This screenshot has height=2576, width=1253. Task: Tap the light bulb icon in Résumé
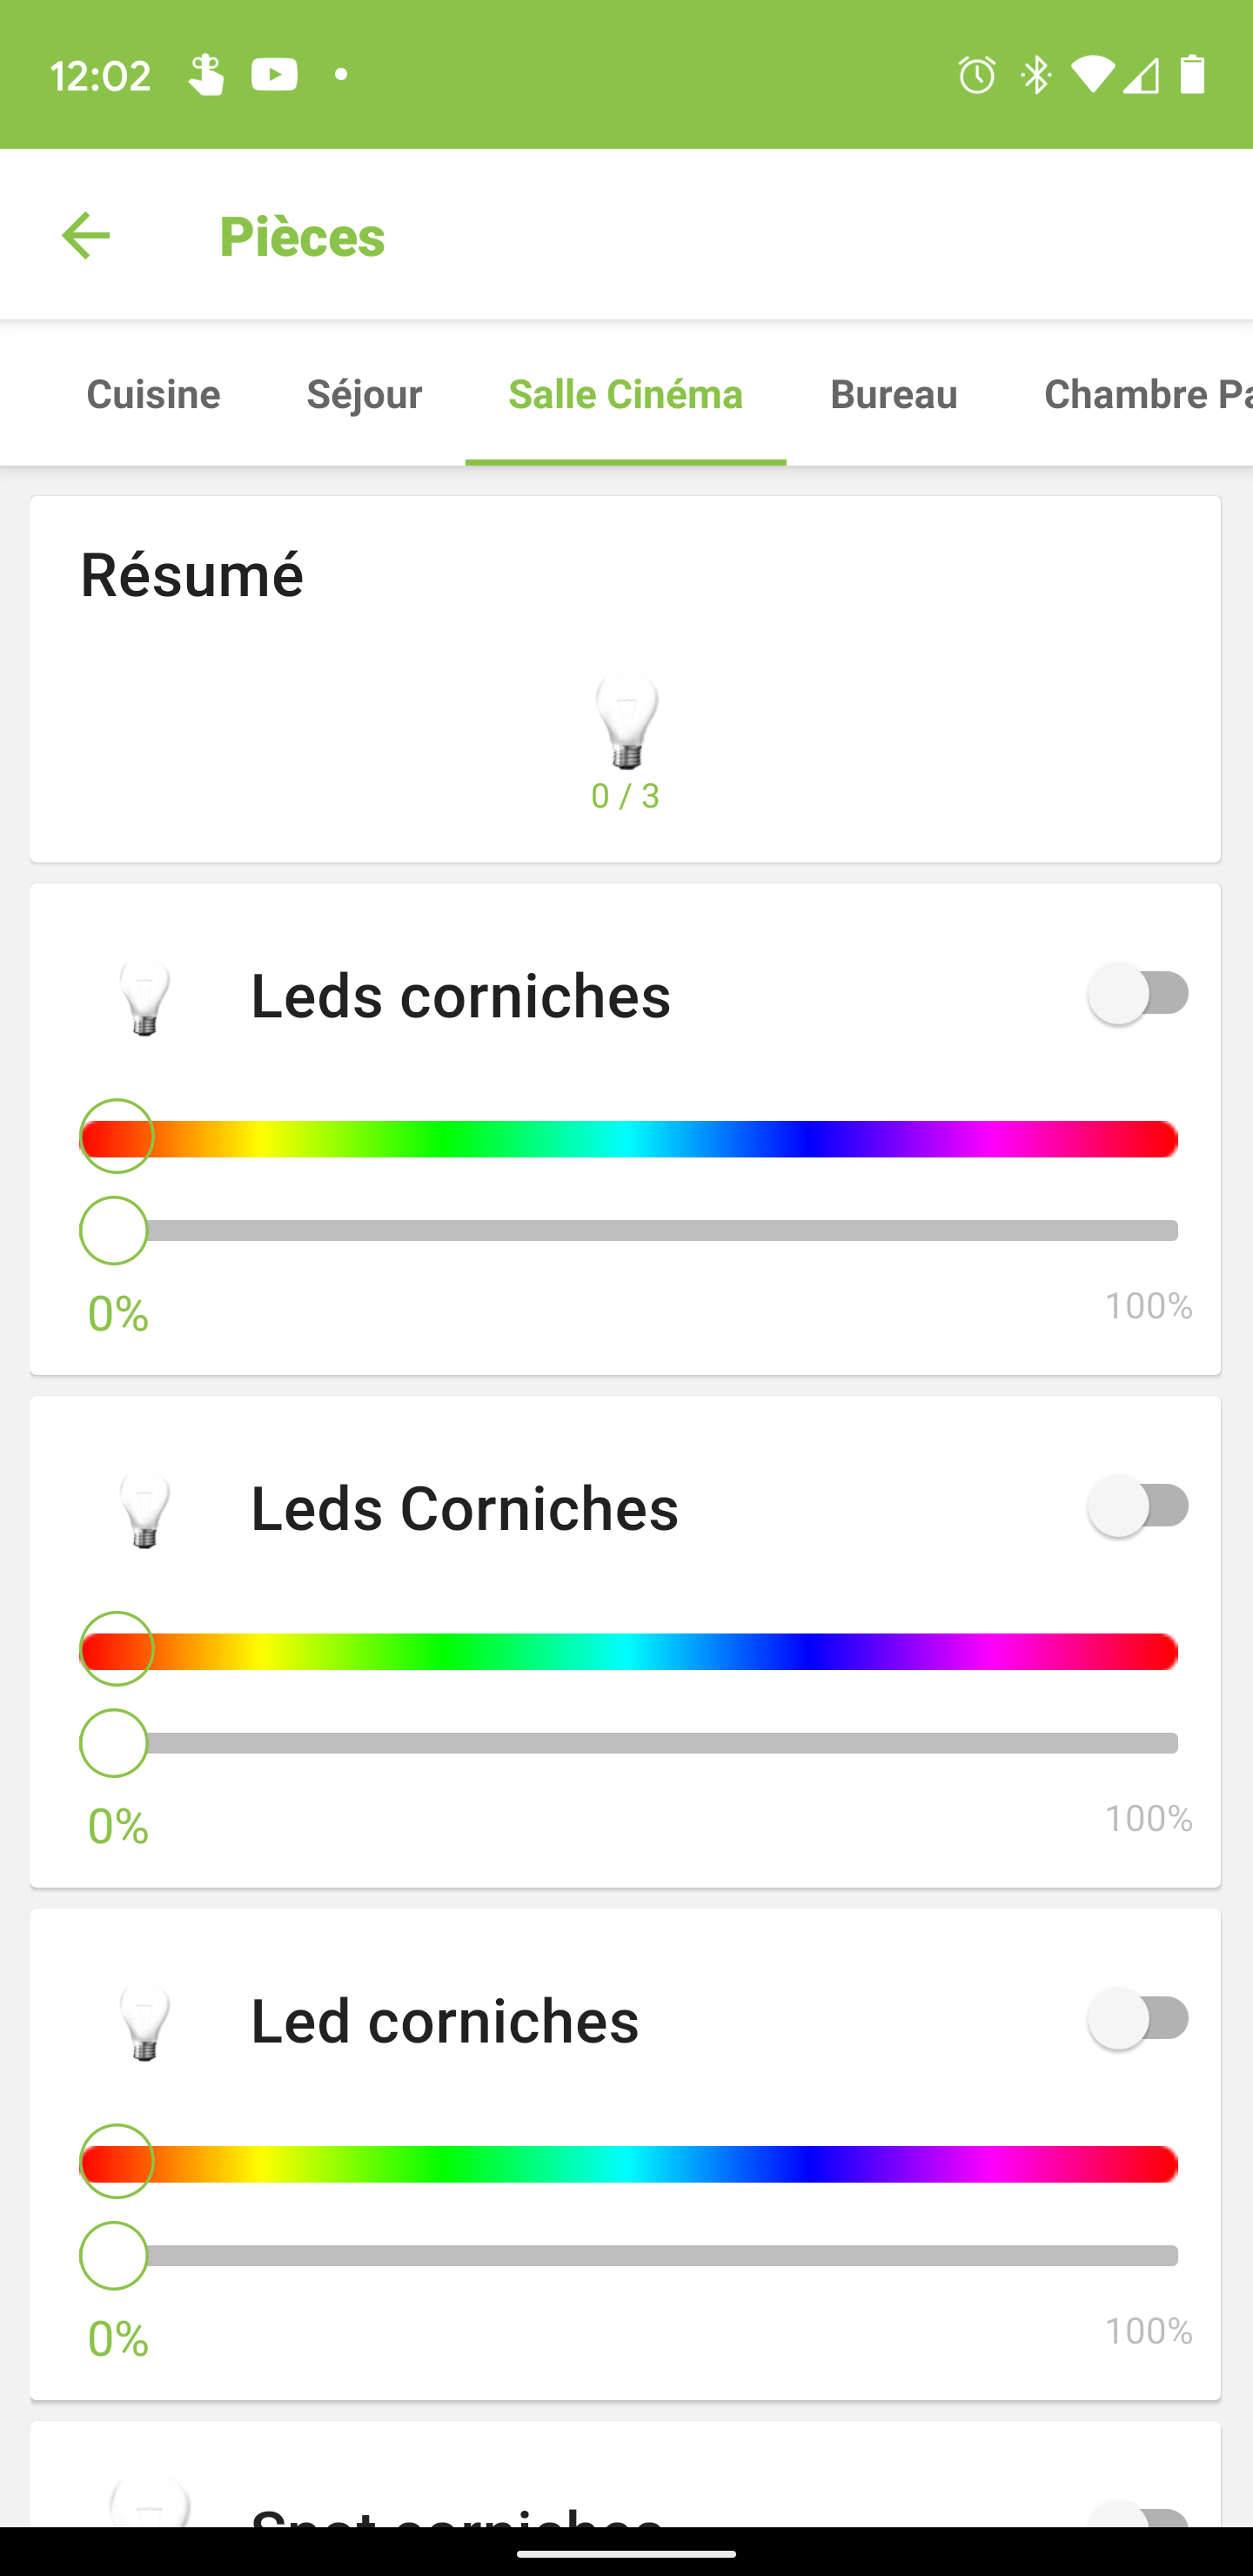626,721
